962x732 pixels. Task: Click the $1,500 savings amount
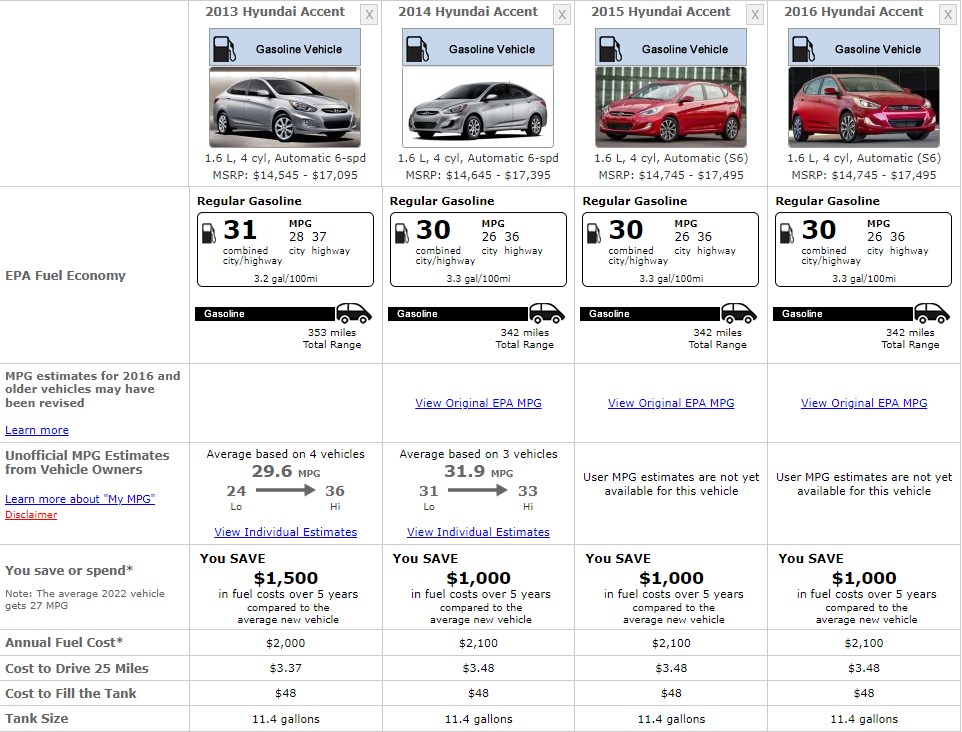(x=286, y=578)
